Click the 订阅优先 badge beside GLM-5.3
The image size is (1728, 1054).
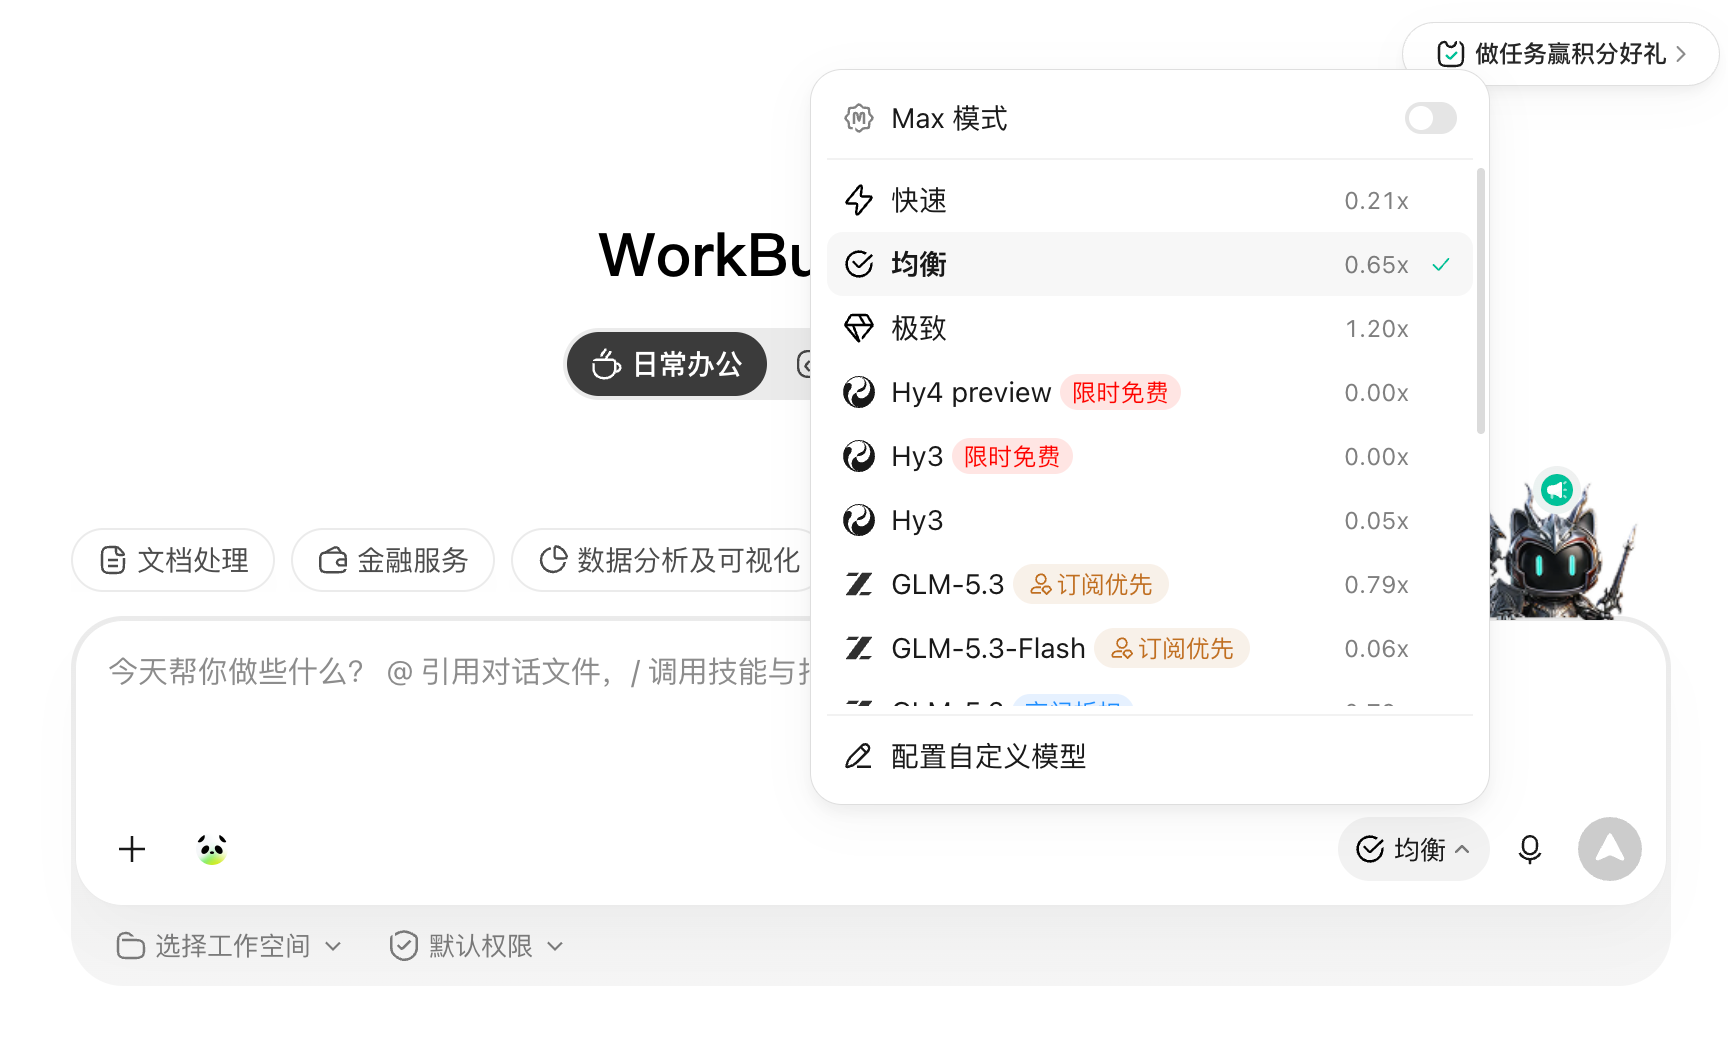(x=1091, y=584)
